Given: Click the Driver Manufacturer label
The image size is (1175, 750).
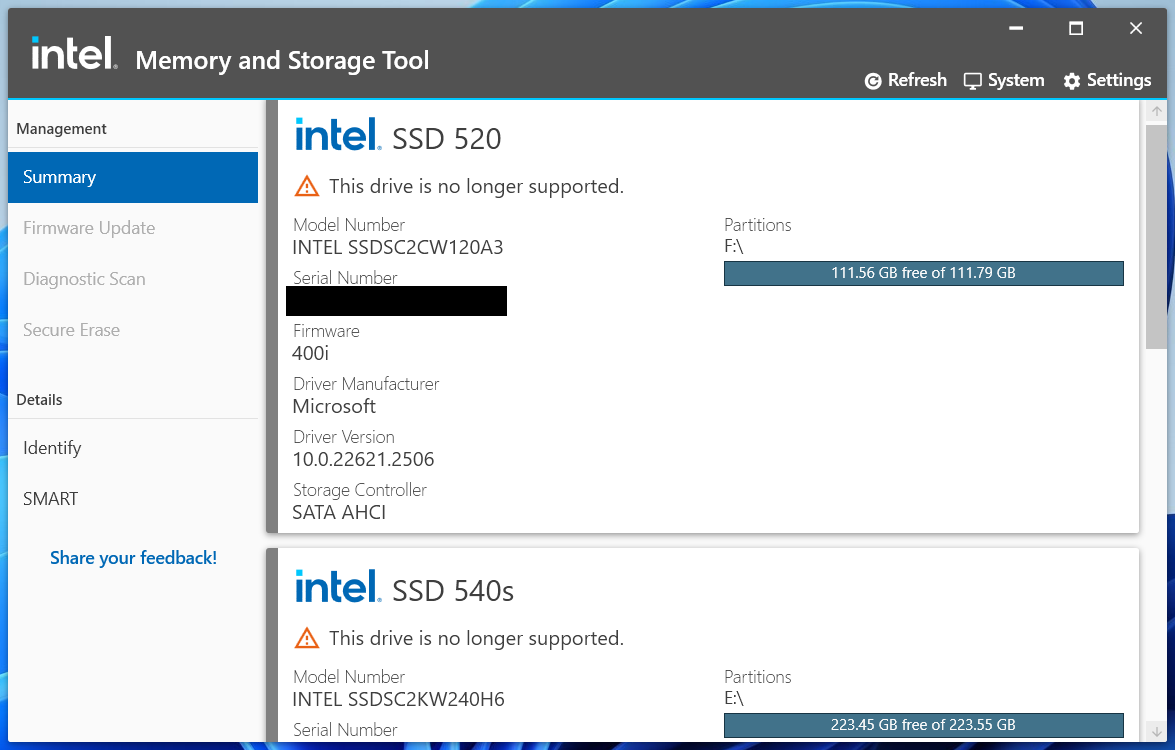Looking at the screenshot, I should tap(366, 384).
